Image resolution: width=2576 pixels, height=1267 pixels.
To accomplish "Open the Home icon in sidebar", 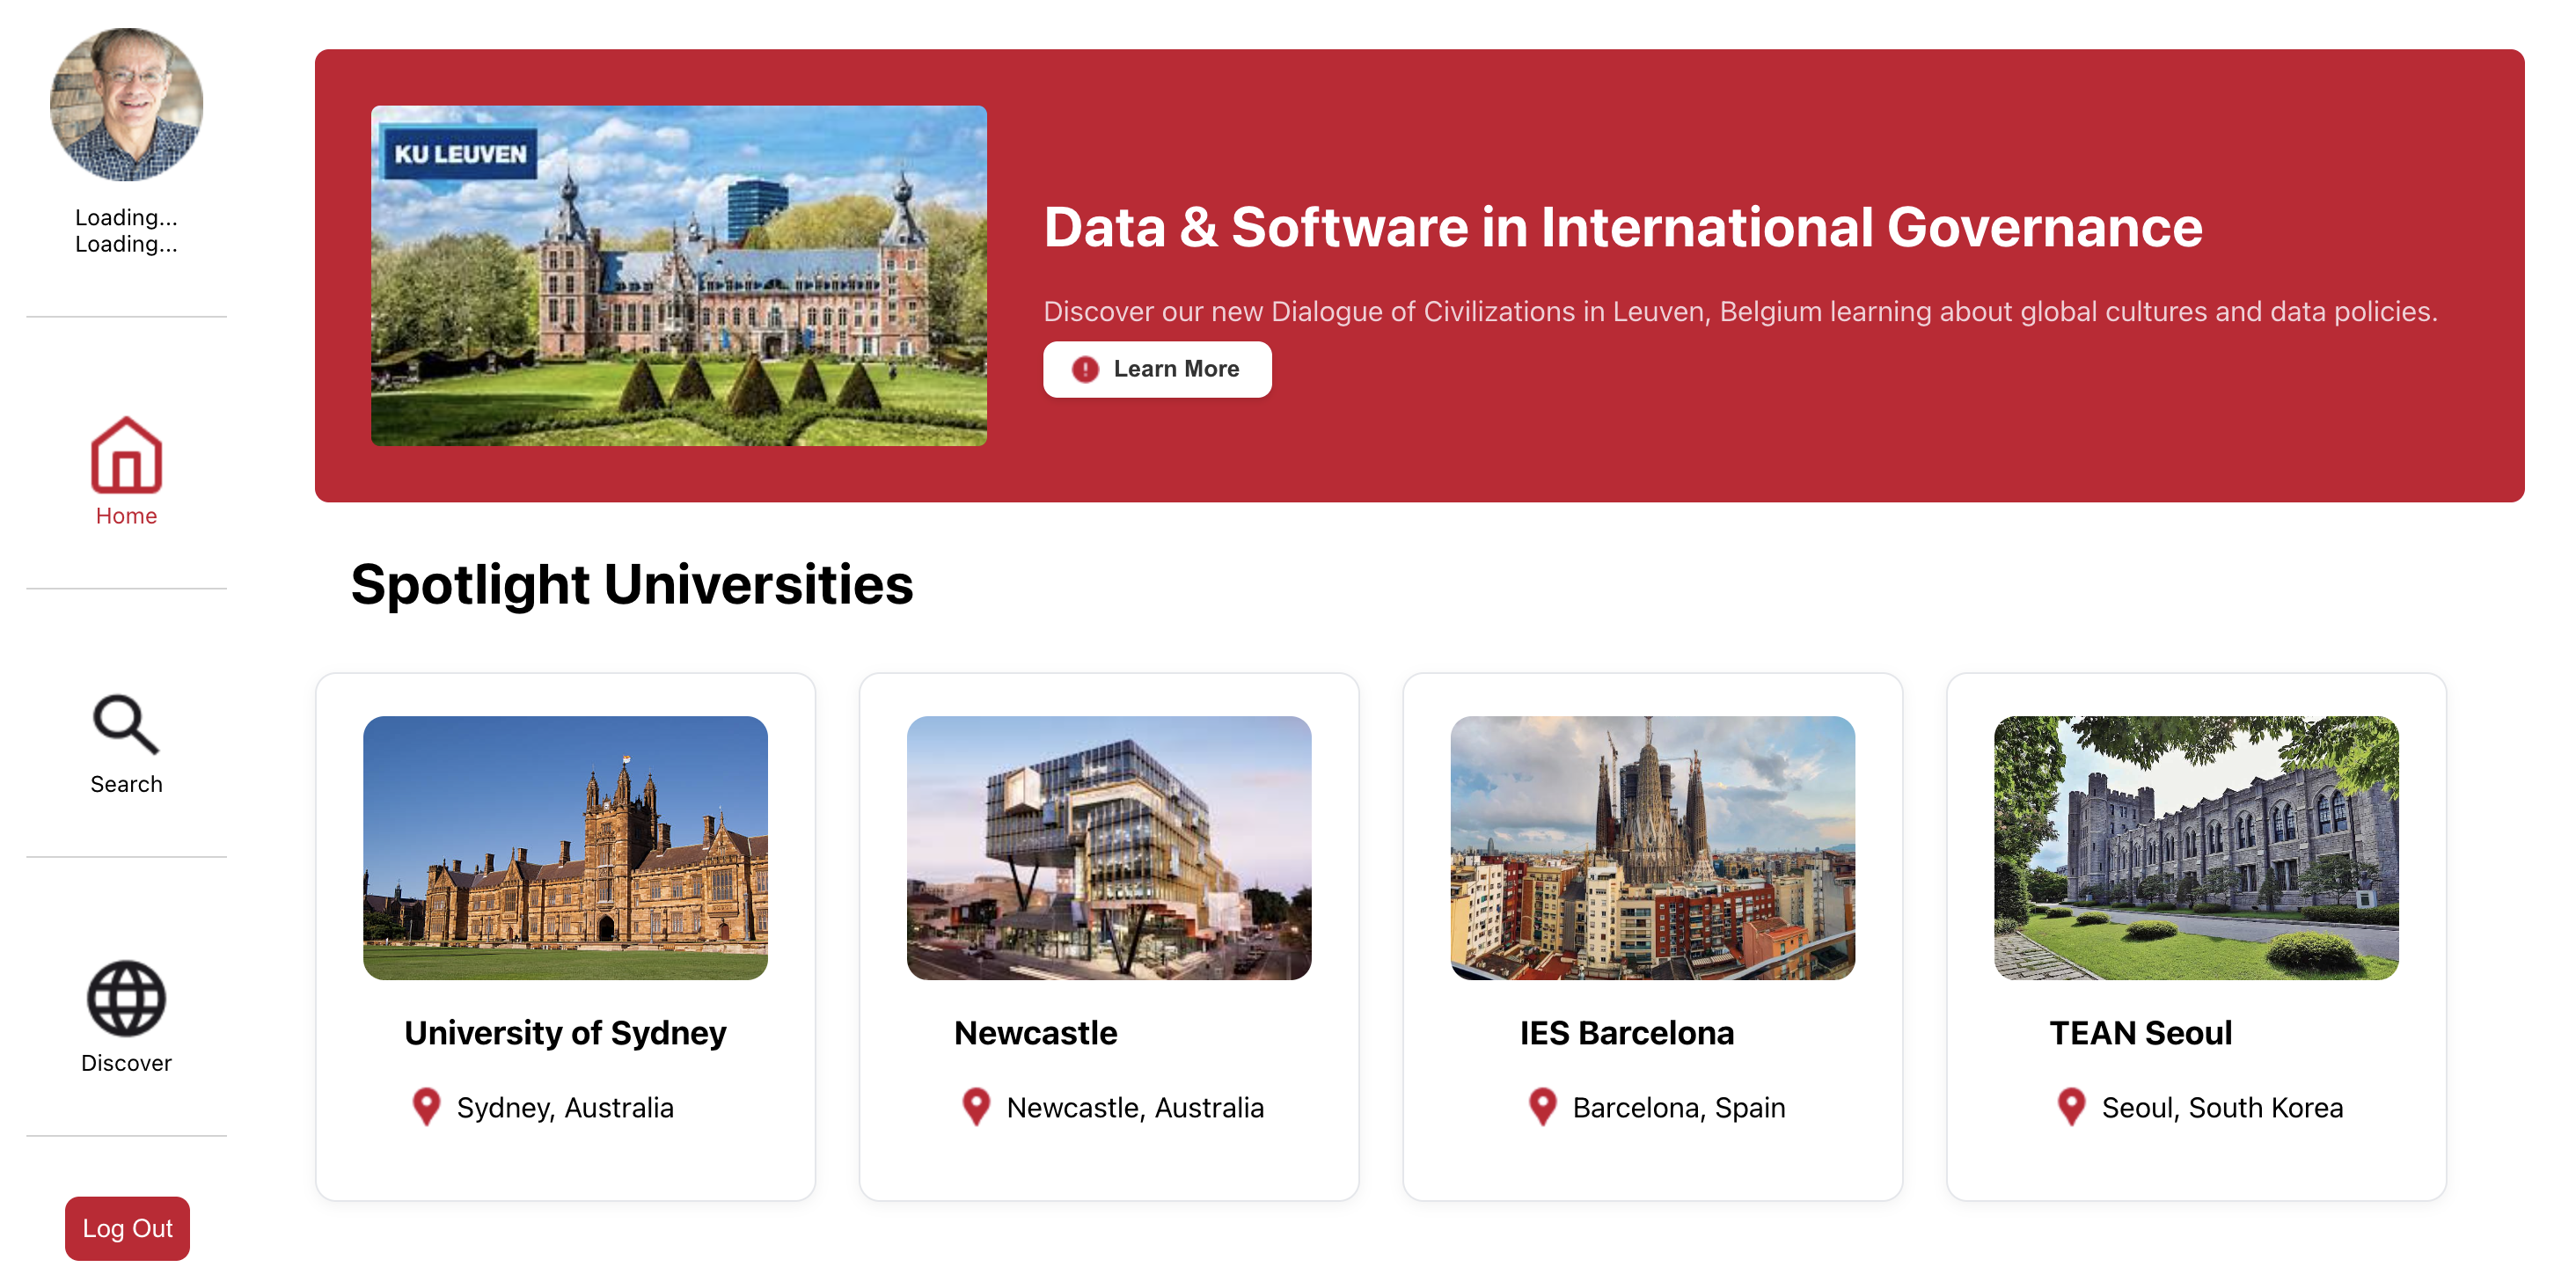I will (x=126, y=455).
